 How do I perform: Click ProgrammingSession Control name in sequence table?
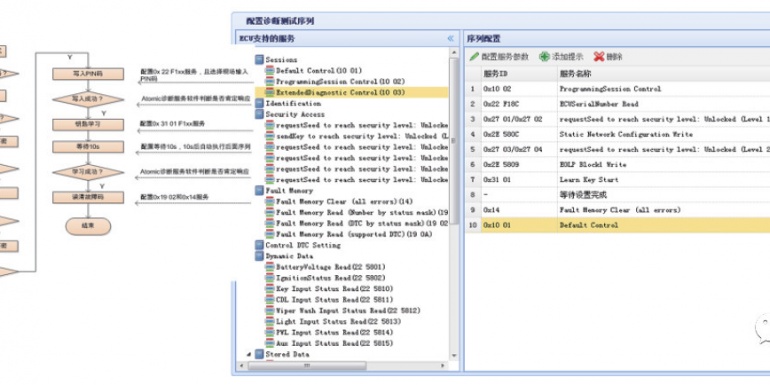click(610, 89)
